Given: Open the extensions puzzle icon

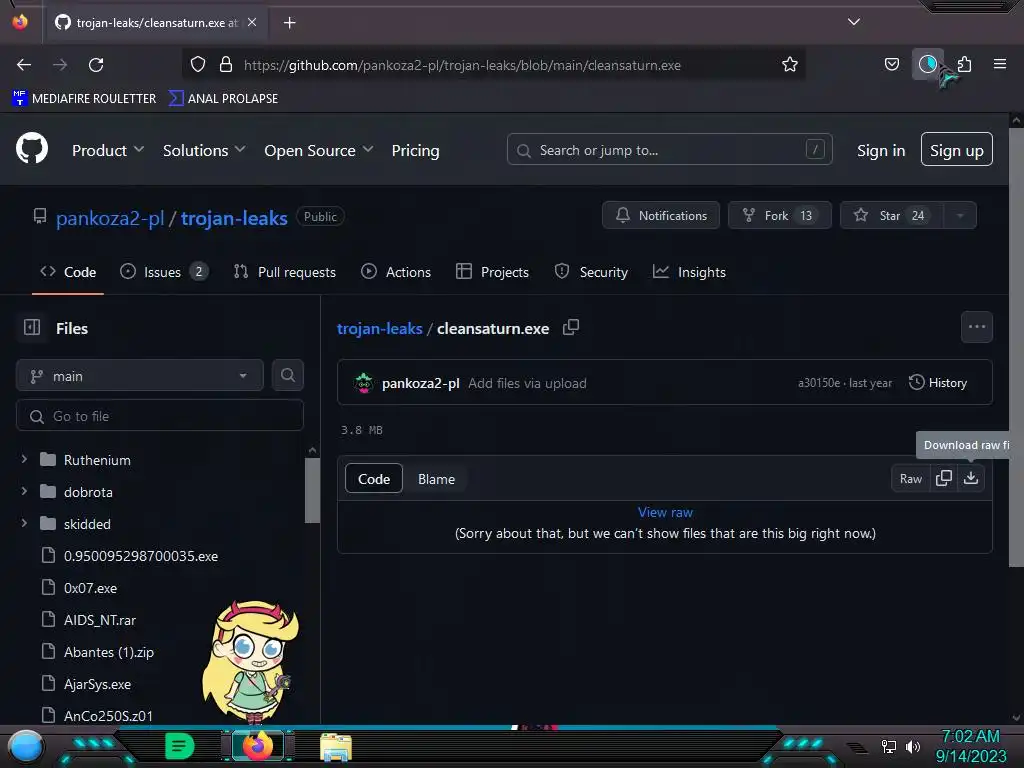Looking at the screenshot, I should pos(964,64).
